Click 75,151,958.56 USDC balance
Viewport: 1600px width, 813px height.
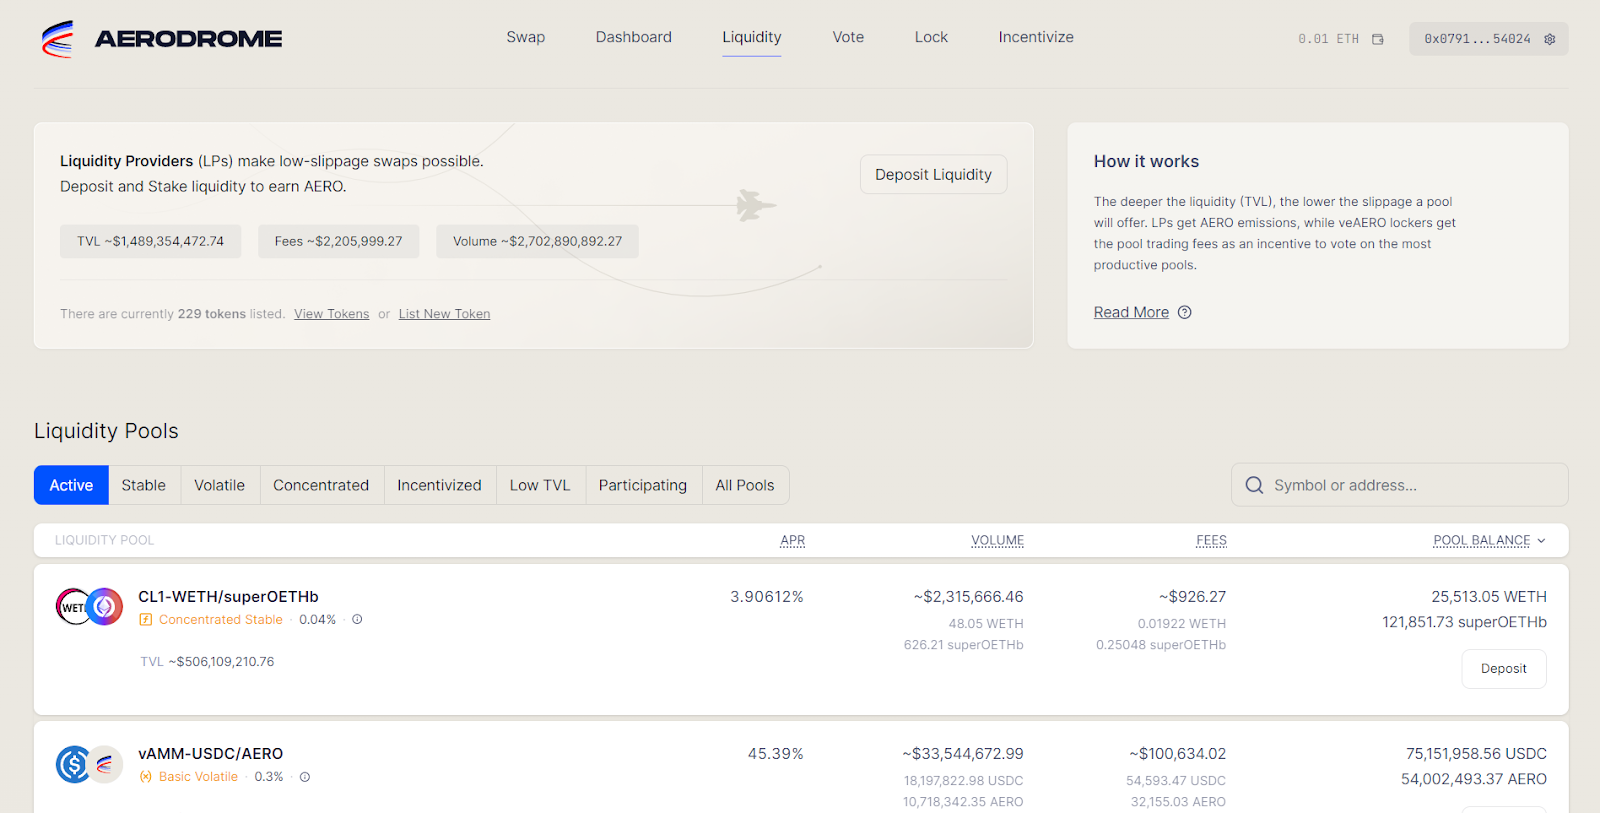tap(1477, 754)
